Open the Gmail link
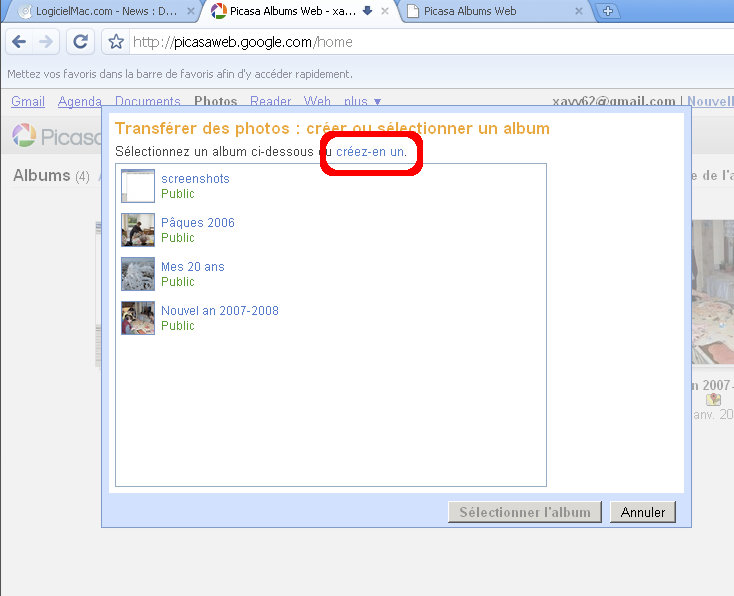 click(28, 101)
